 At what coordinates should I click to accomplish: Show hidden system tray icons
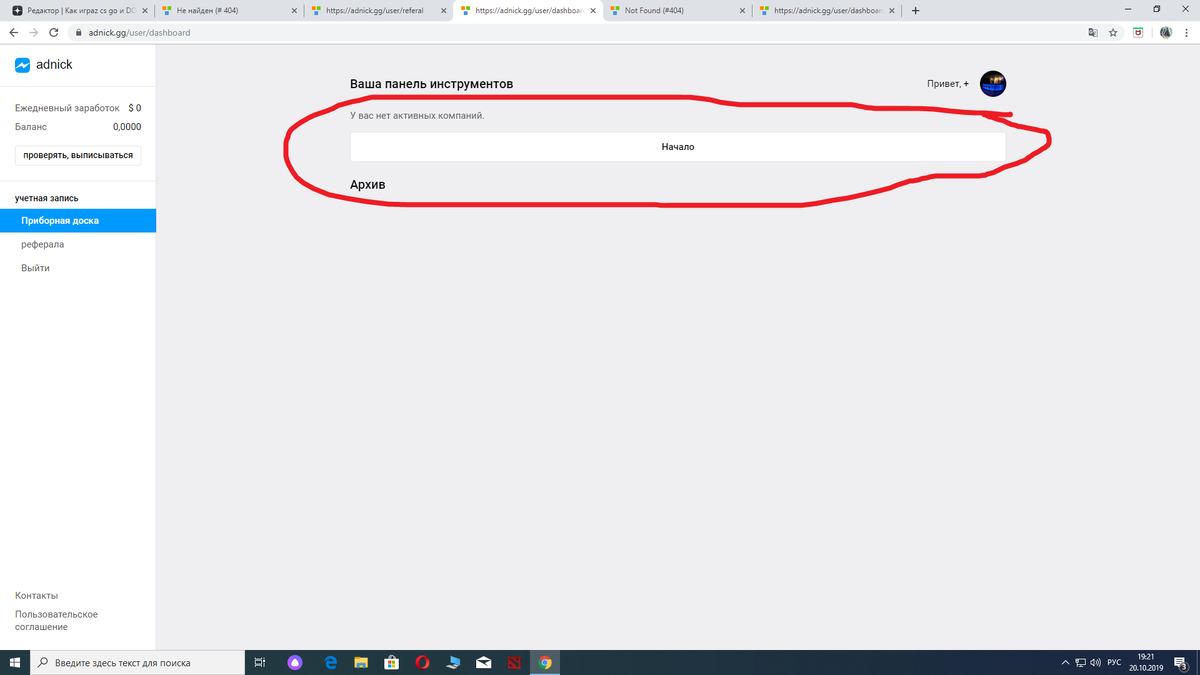(1066, 662)
